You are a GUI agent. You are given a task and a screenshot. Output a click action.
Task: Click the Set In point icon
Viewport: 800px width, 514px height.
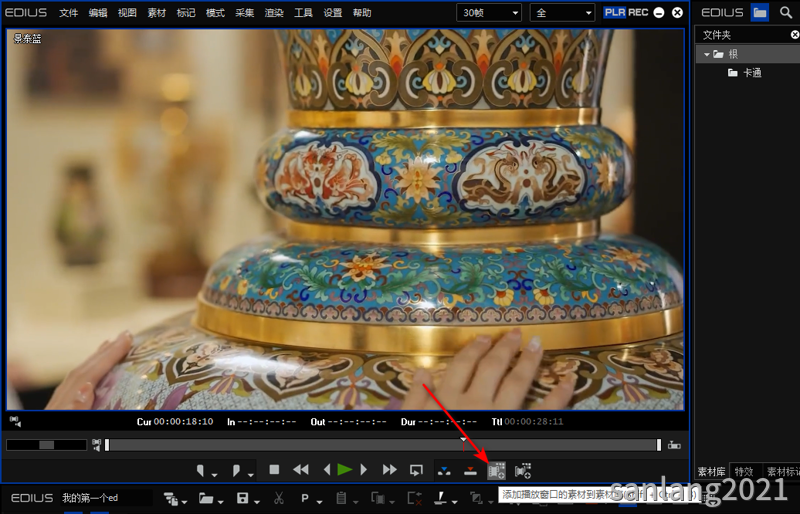point(201,470)
